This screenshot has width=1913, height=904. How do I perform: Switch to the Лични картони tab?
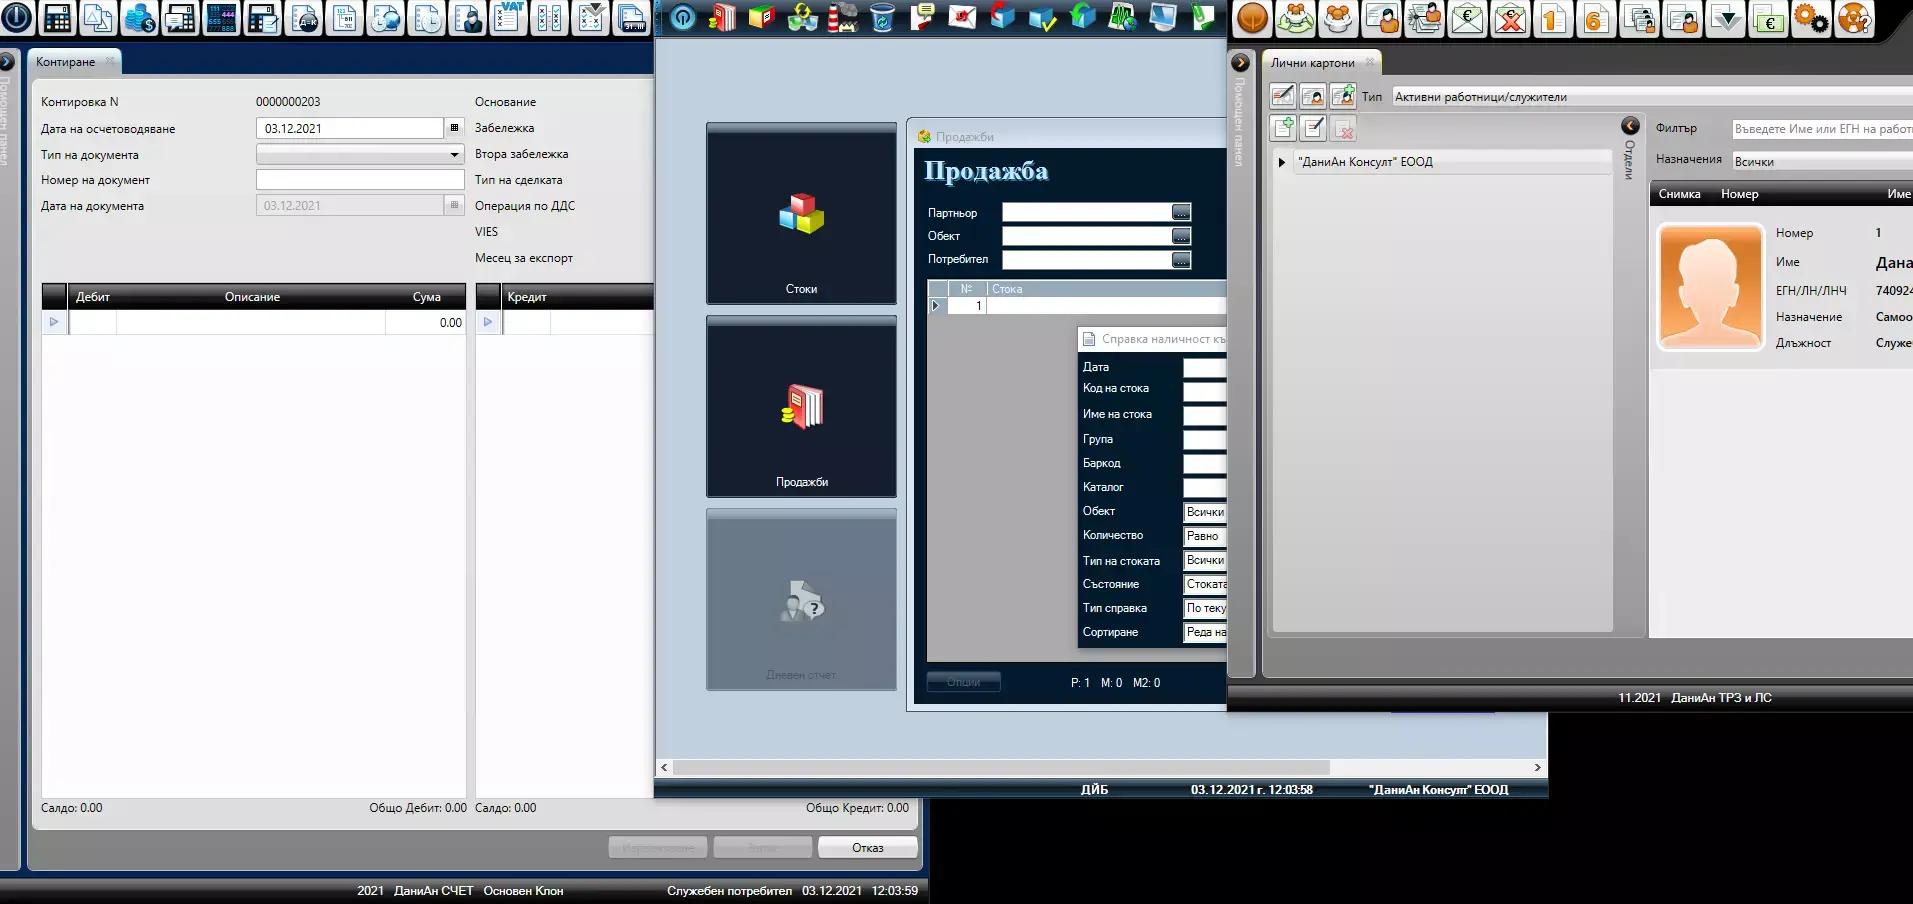tap(1313, 63)
